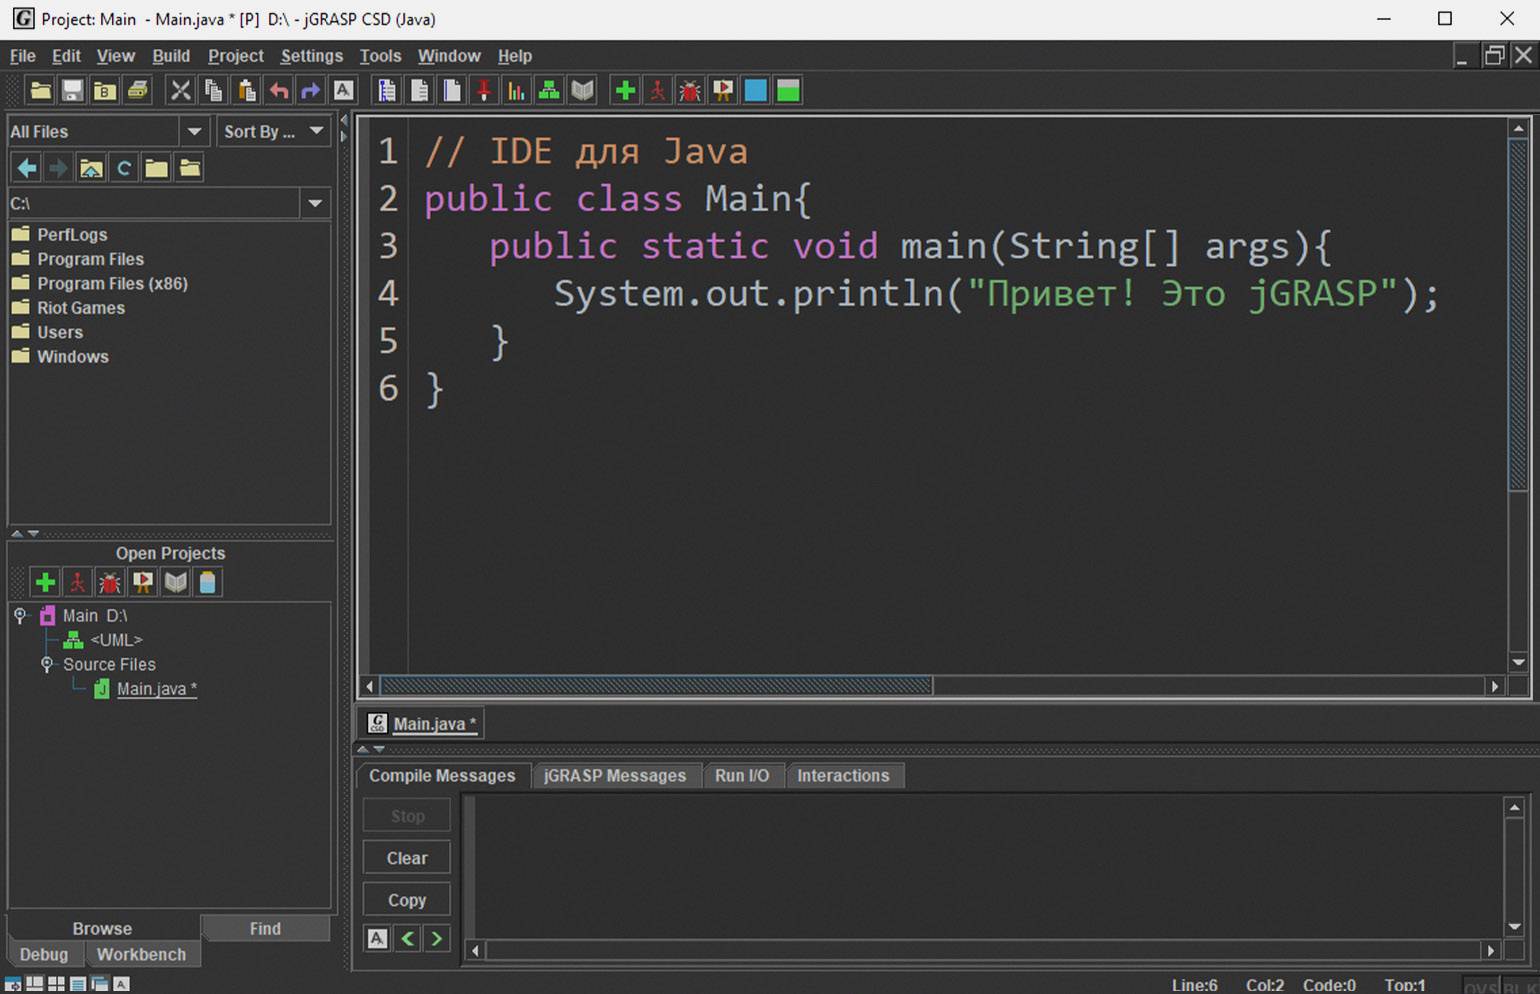This screenshot has width=1540, height=994.
Task: Click the 'A' font icon below Copy button
Action: tap(377, 938)
